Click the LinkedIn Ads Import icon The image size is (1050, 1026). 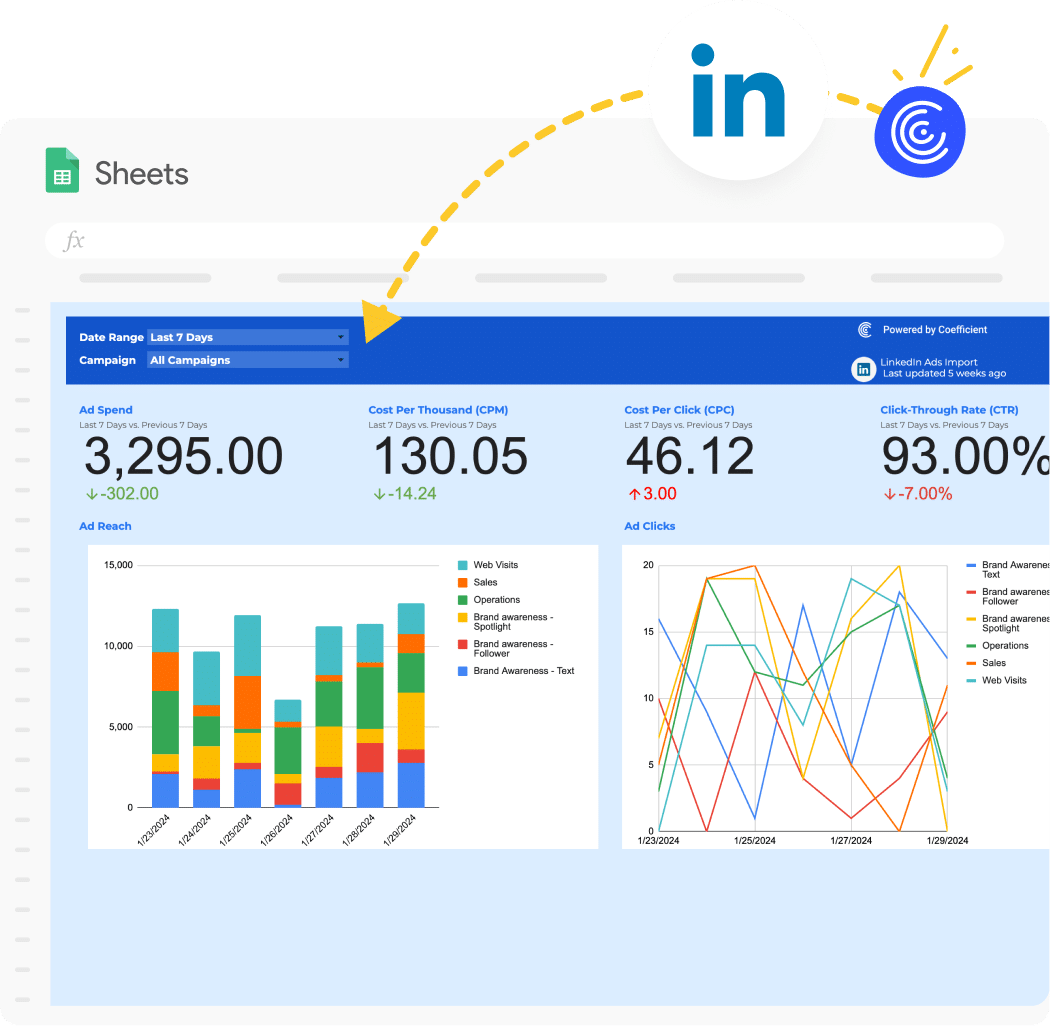[863, 368]
